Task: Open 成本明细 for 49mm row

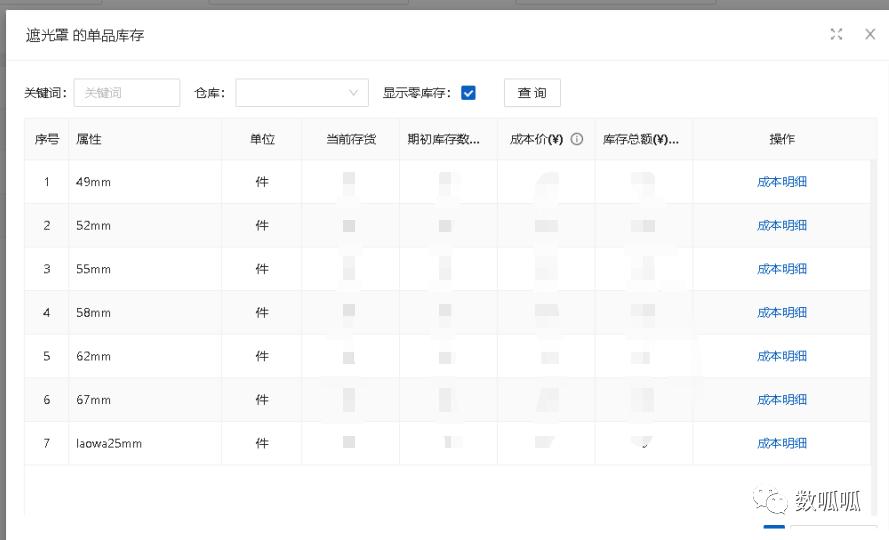Action: point(782,182)
